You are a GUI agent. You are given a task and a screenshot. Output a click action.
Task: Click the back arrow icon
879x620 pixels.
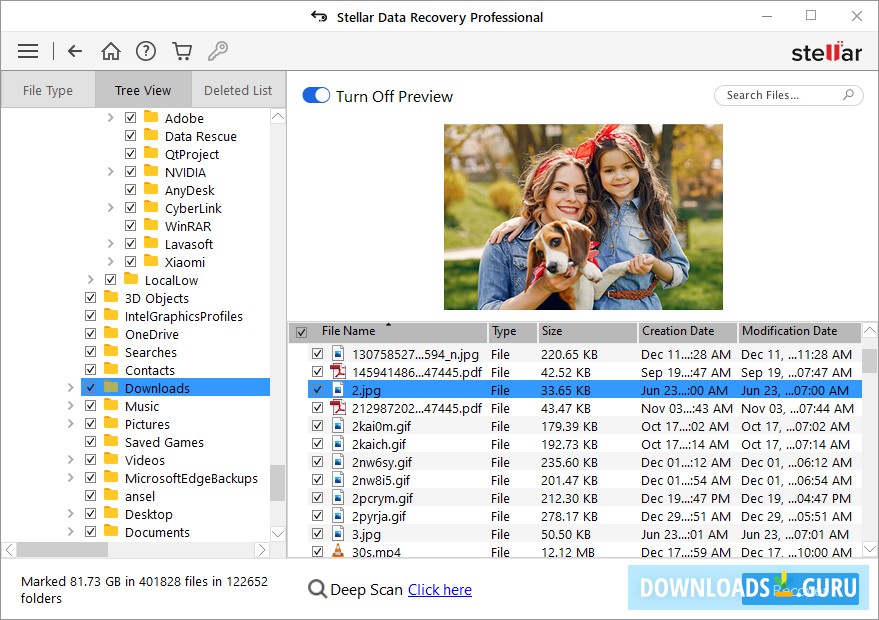click(x=75, y=50)
